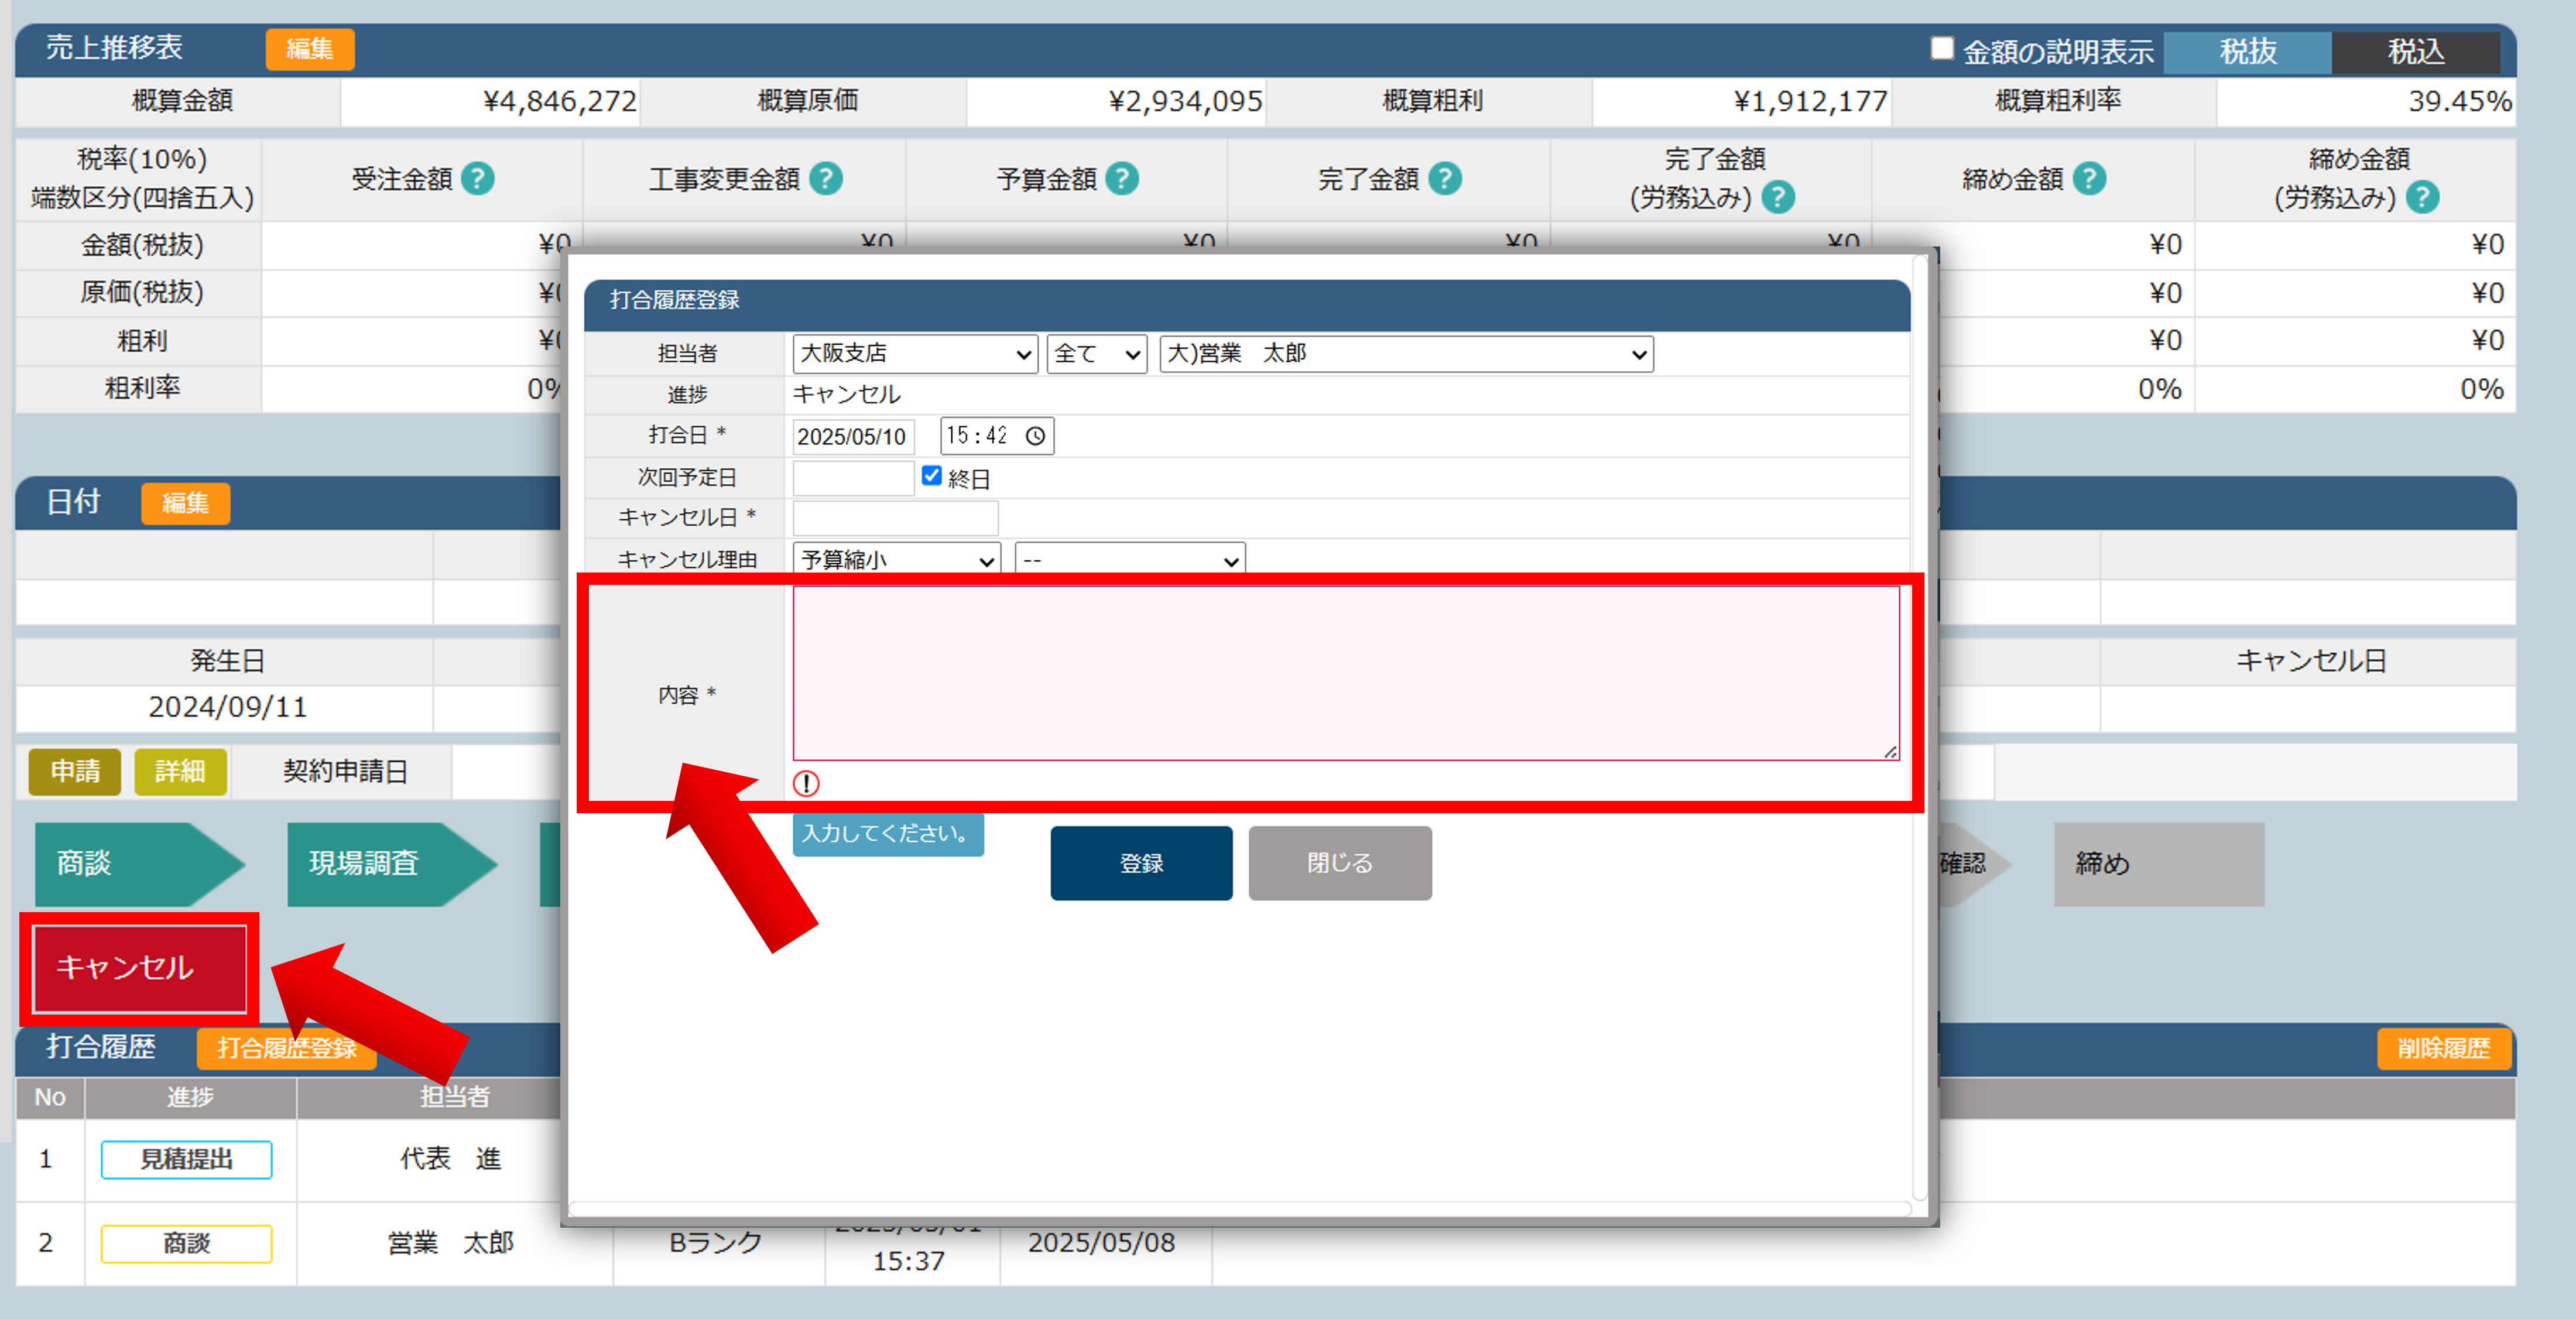Click help icon beside 締め金額 header
2576x1319 pixels.
click(2089, 179)
